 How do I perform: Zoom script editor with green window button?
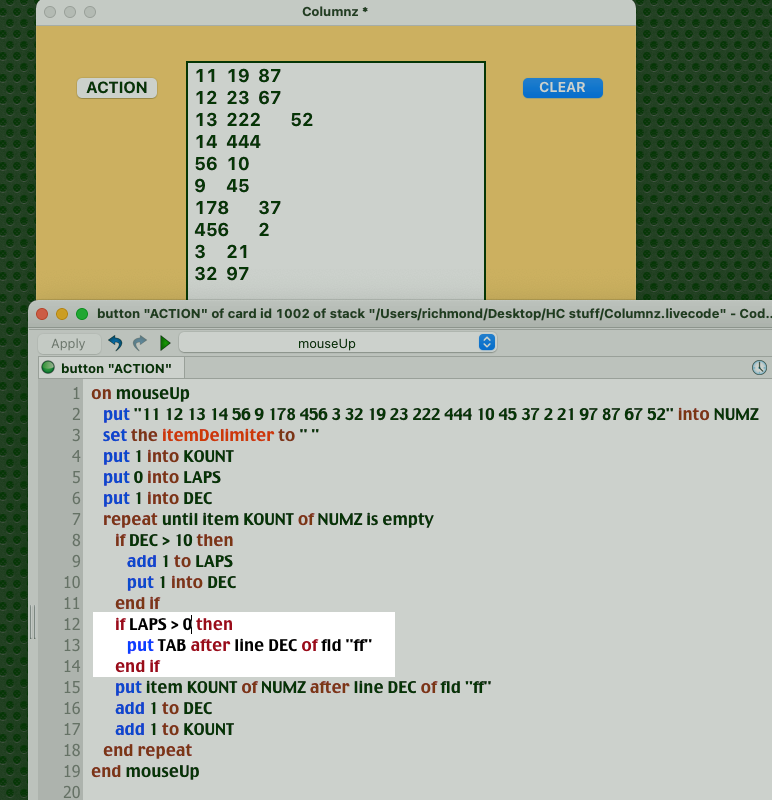click(x=82, y=313)
